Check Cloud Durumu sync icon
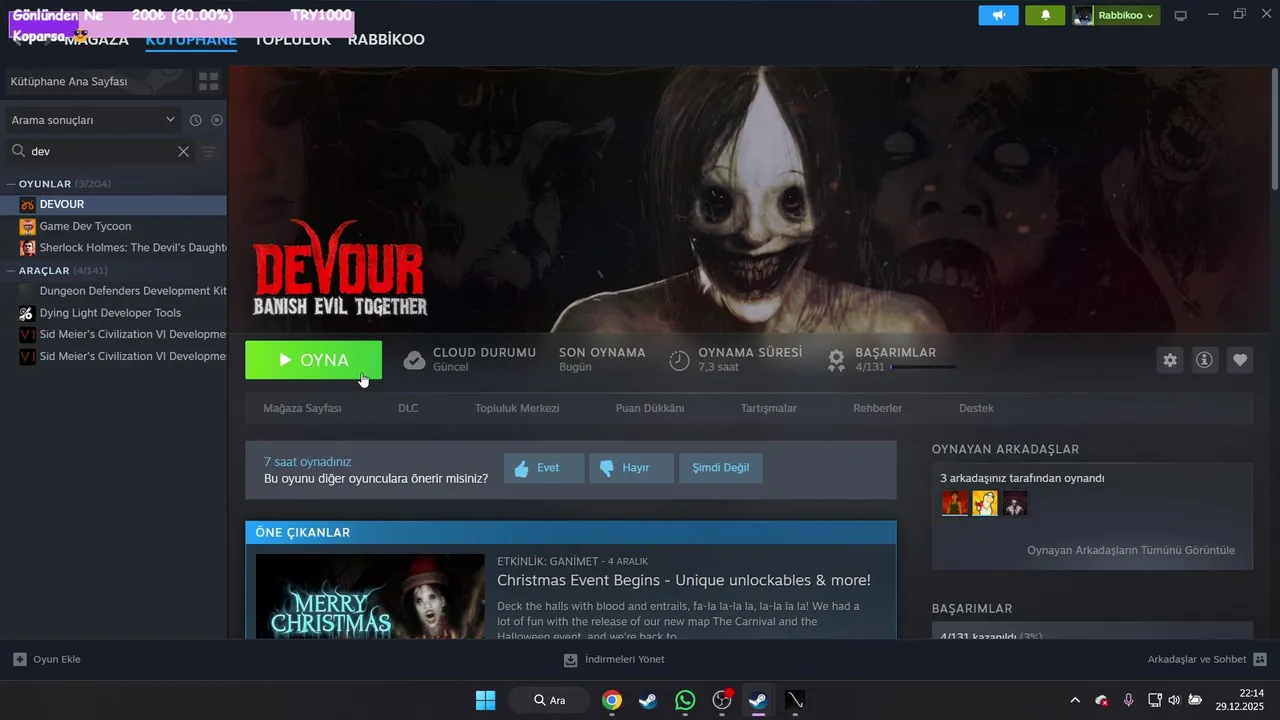This screenshot has width=1280, height=720. pyautogui.click(x=414, y=360)
